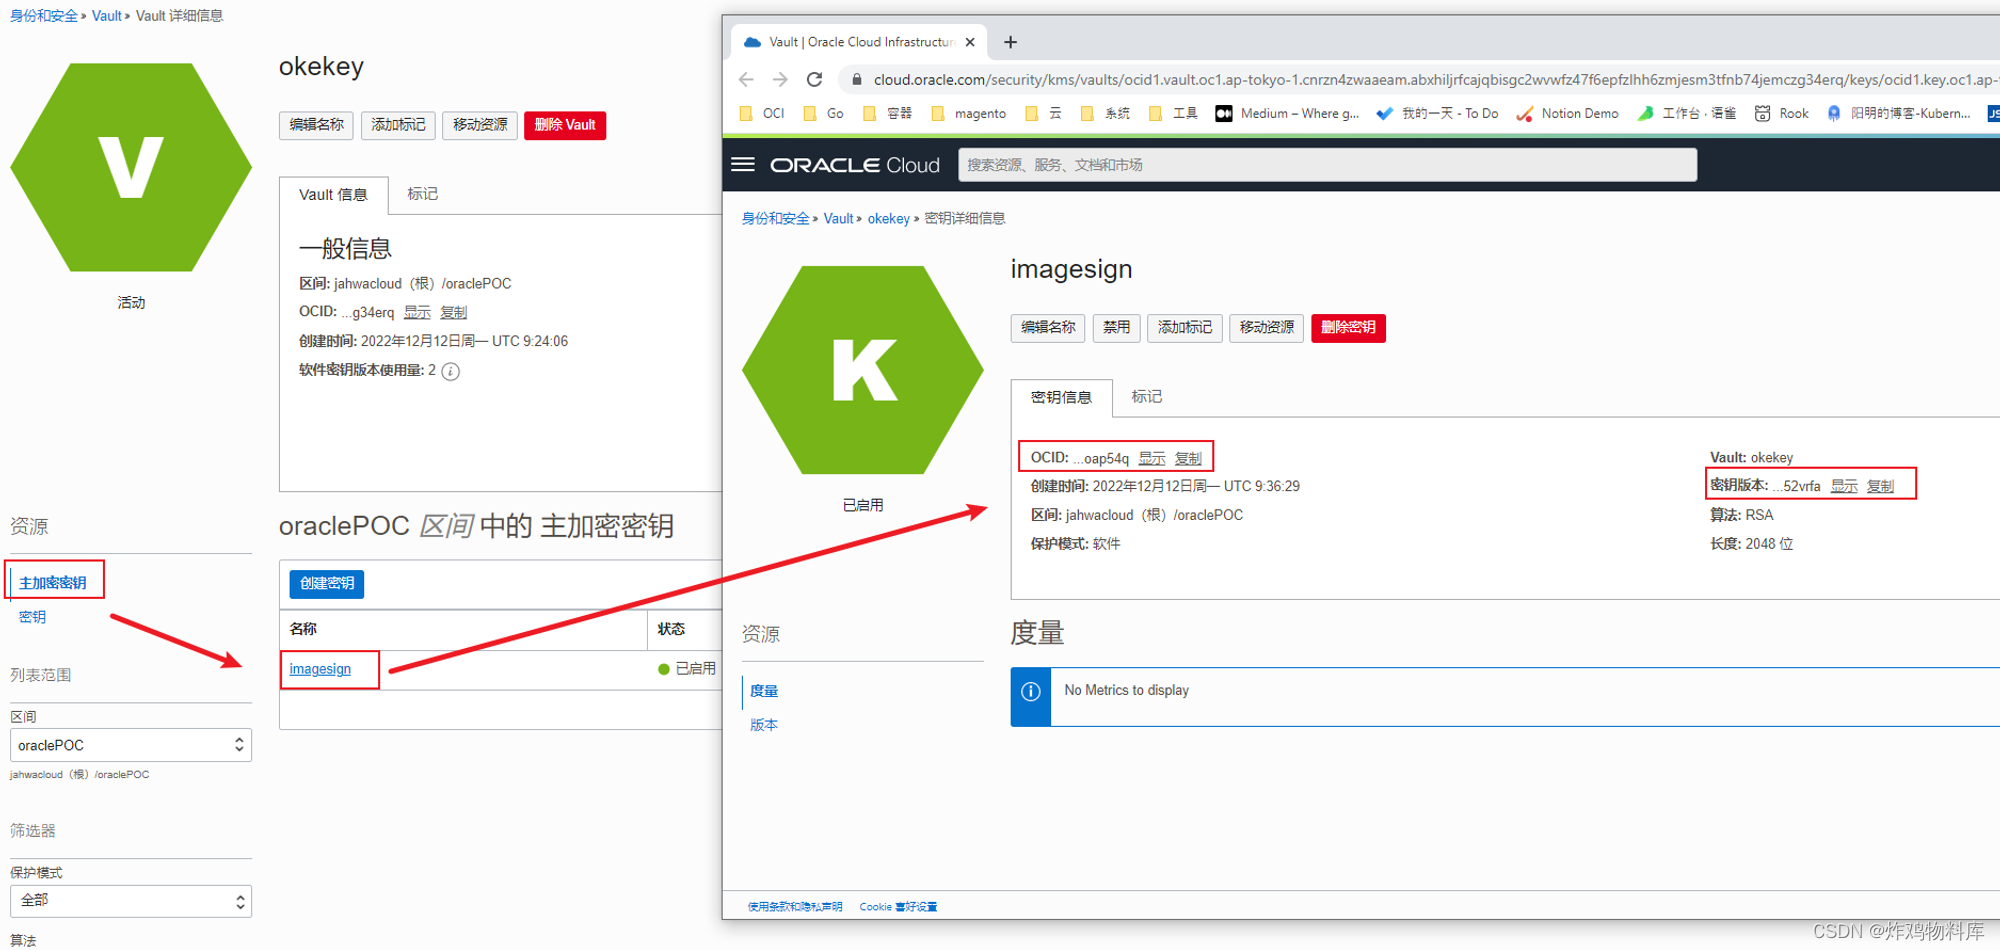Click the green "K" key hexagon icon
This screenshot has width=2000, height=950.
862,370
